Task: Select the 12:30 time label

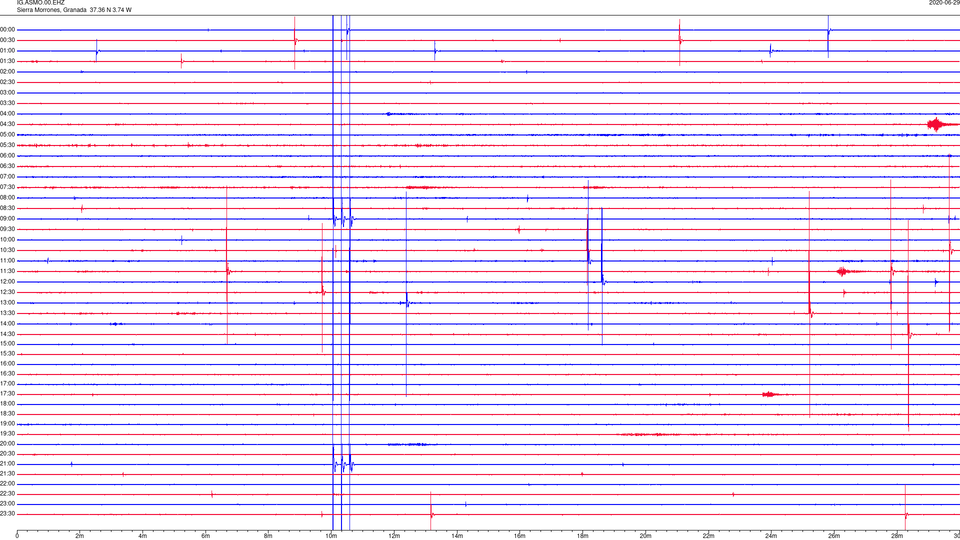Action: click(8, 292)
